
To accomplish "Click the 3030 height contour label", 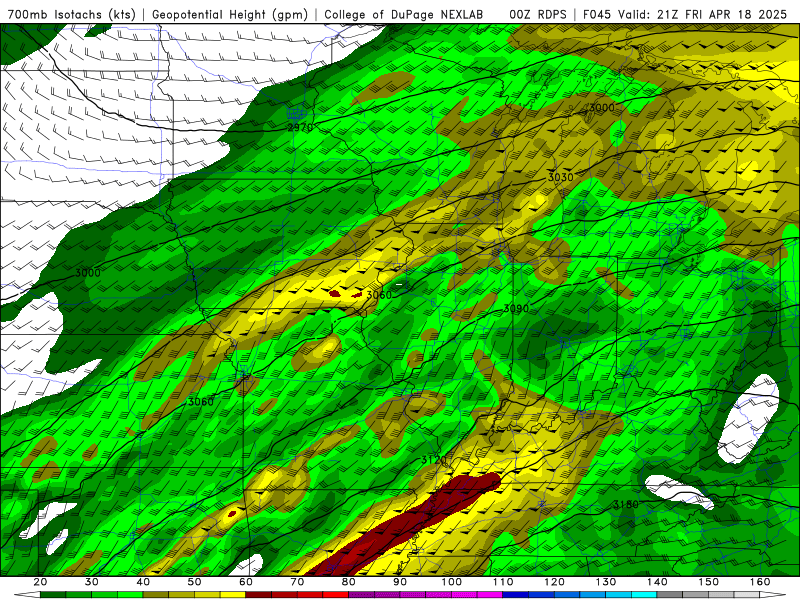I will tap(561, 177).
